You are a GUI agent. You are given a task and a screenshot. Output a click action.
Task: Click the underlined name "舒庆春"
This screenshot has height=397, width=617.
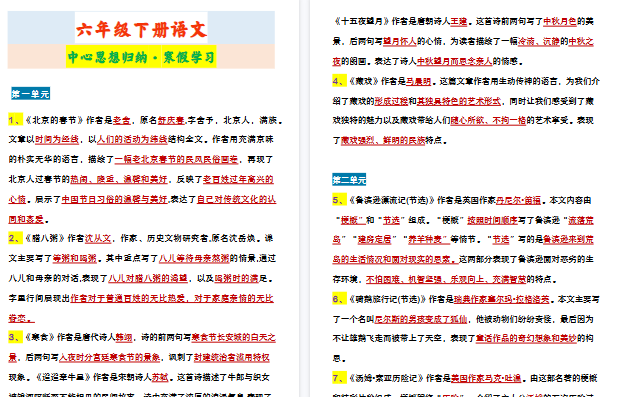click(x=171, y=120)
